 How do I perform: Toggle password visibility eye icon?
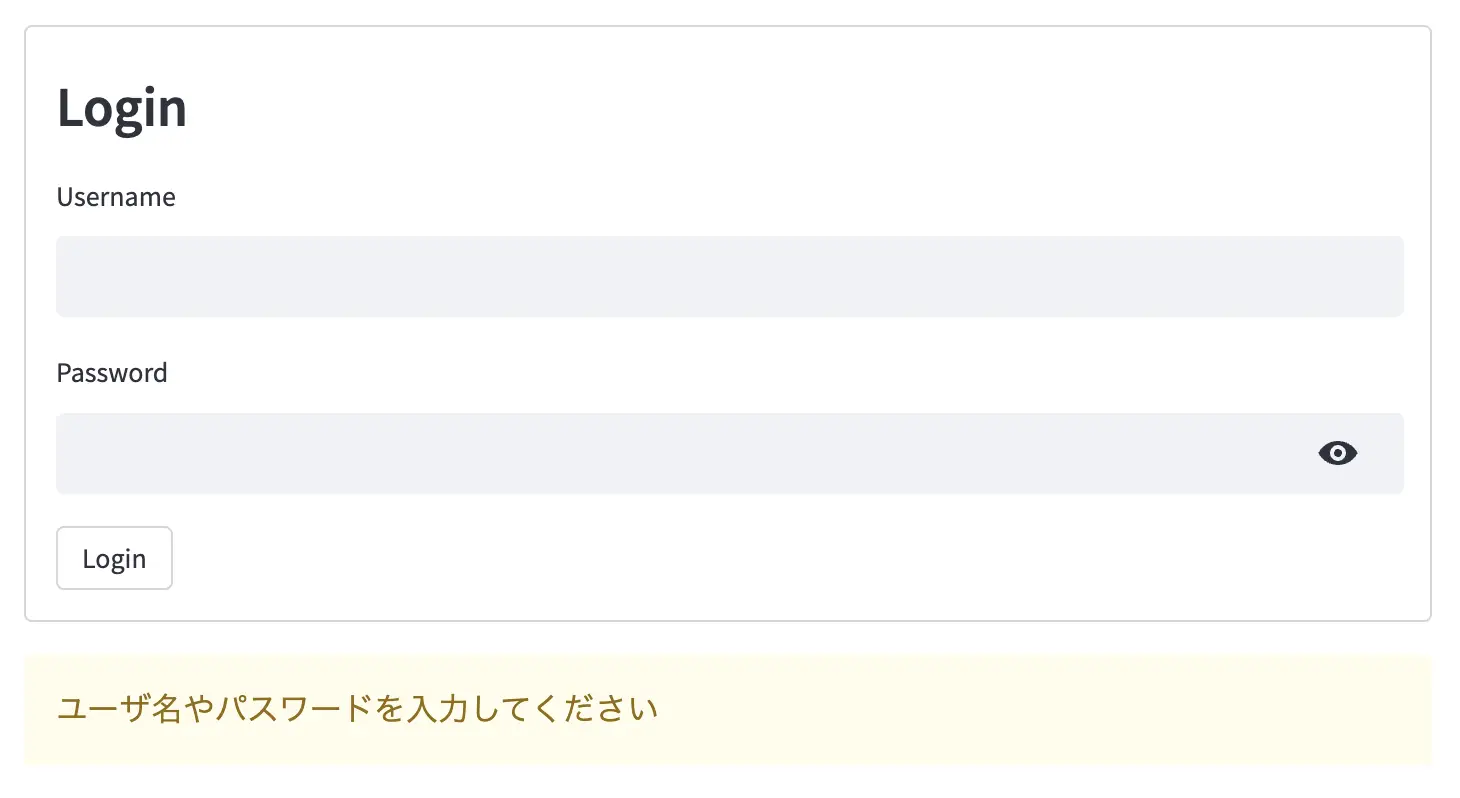coord(1337,453)
